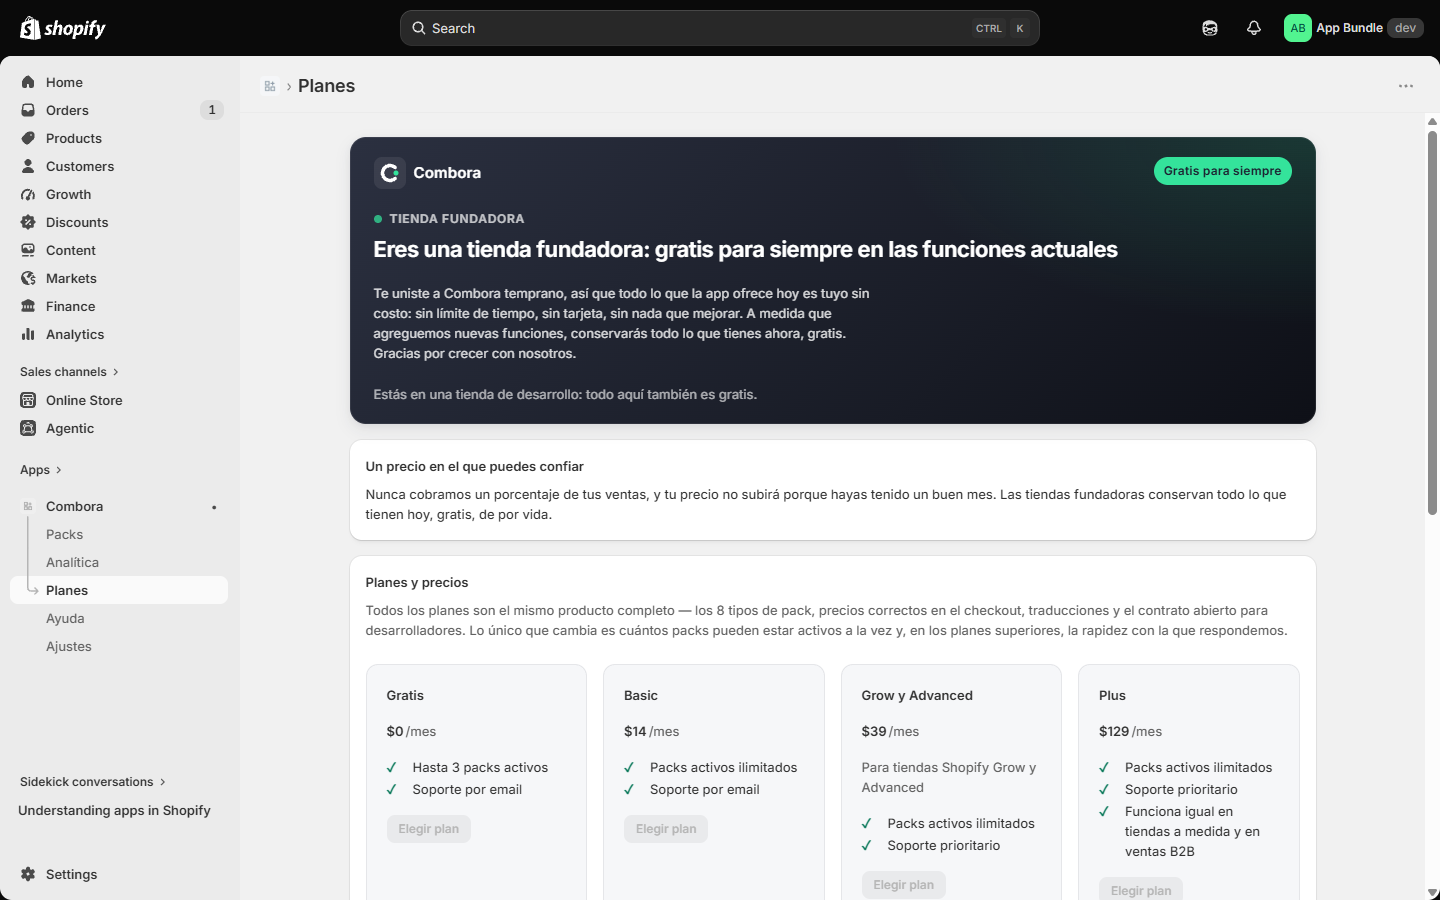Click the Gratis para siempre badge
The image size is (1440, 900).
tap(1222, 171)
